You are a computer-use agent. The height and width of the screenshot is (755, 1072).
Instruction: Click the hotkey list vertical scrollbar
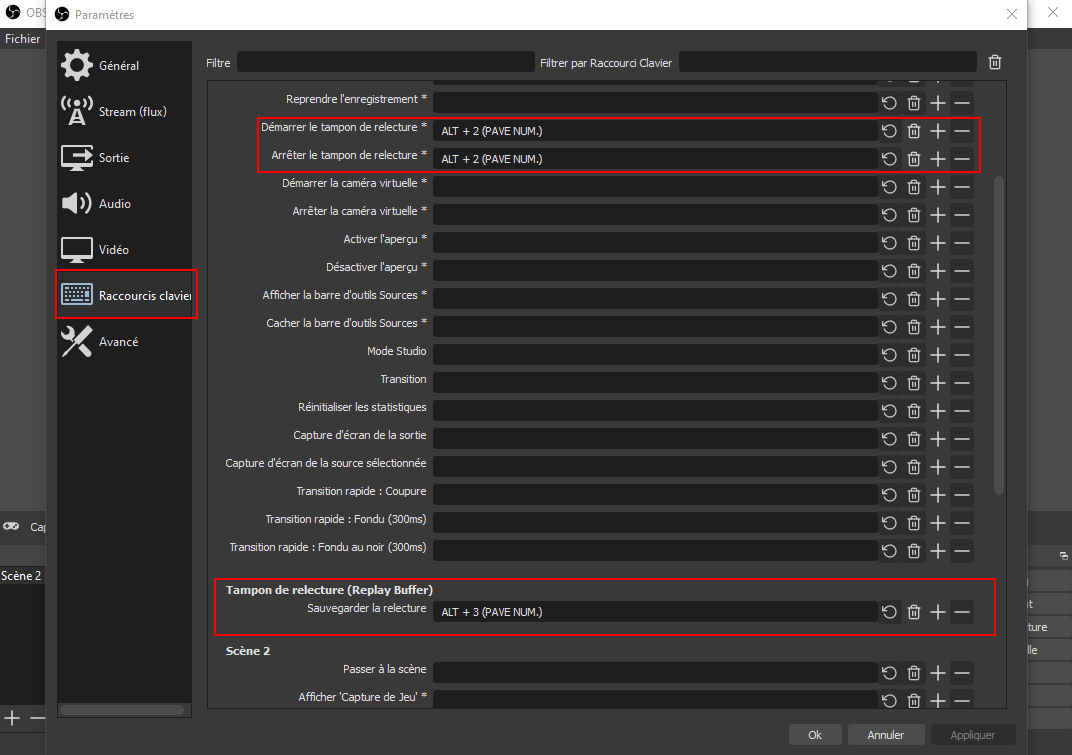[x=998, y=335]
